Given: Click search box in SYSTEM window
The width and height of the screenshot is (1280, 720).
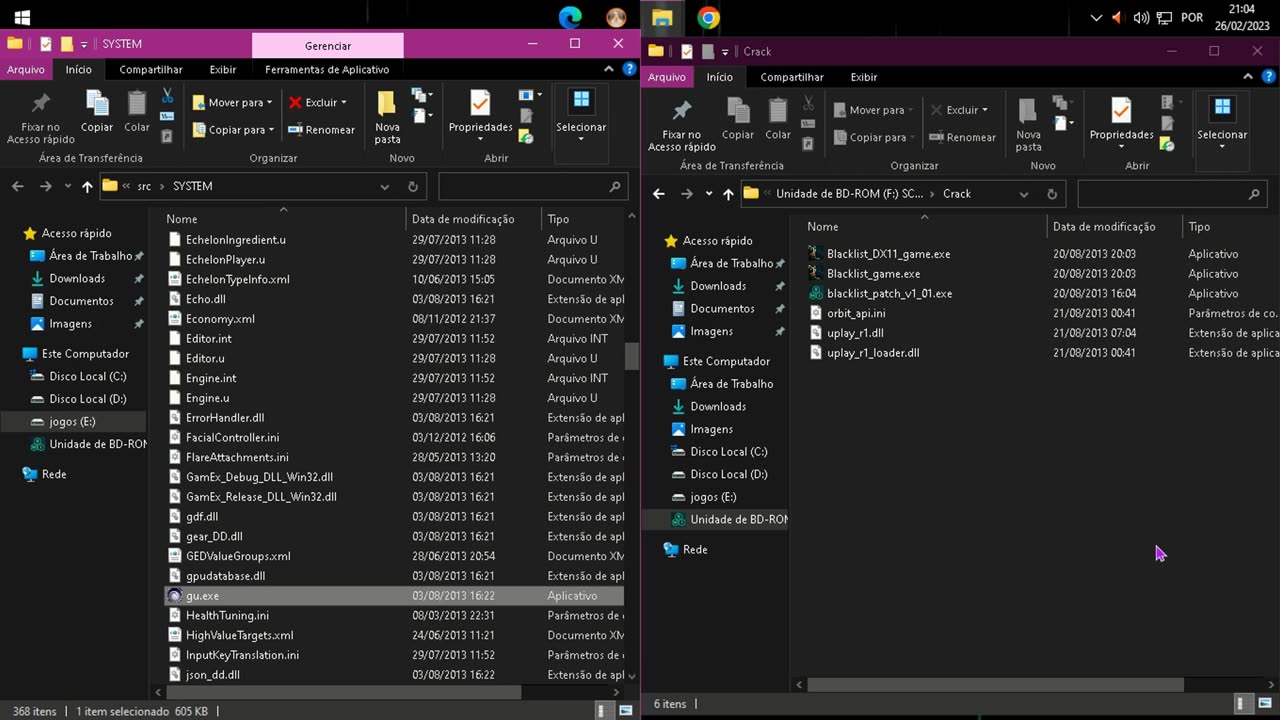Looking at the screenshot, I should pos(532,186).
